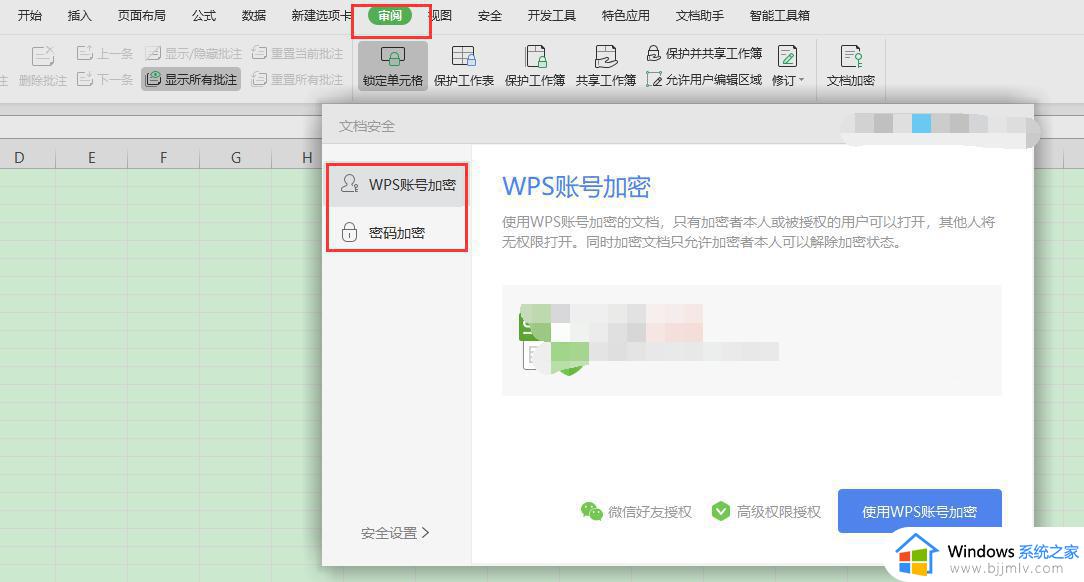Open the 新建选项卡 tab
Image resolution: width=1084 pixels, height=582 pixels.
pos(321,15)
